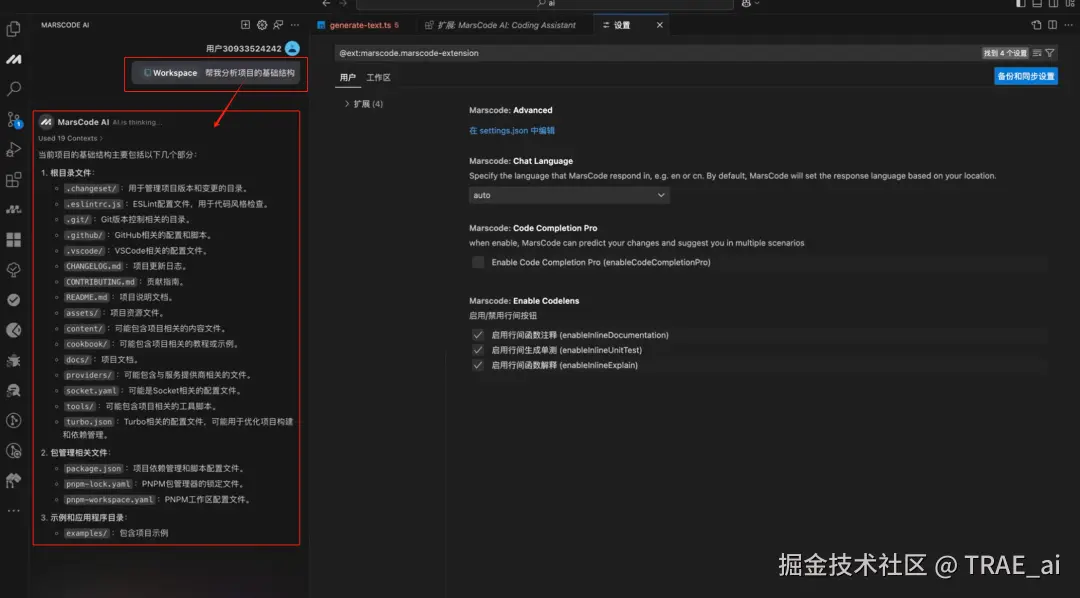Click the .github/ entry
The width and height of the screenshot is (1080, 598).
point(85,235)
